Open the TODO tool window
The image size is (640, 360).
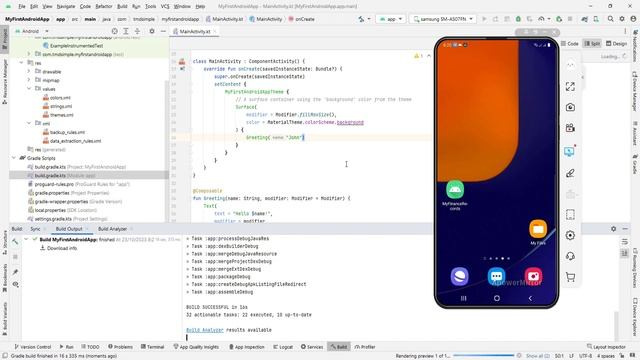click(x=90, y=347)
